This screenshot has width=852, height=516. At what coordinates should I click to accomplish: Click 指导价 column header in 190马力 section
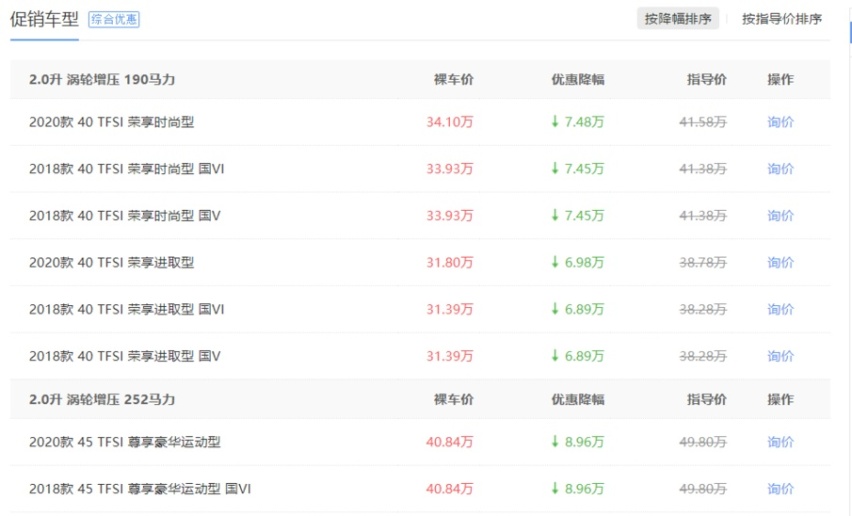(x=706, y=79)
